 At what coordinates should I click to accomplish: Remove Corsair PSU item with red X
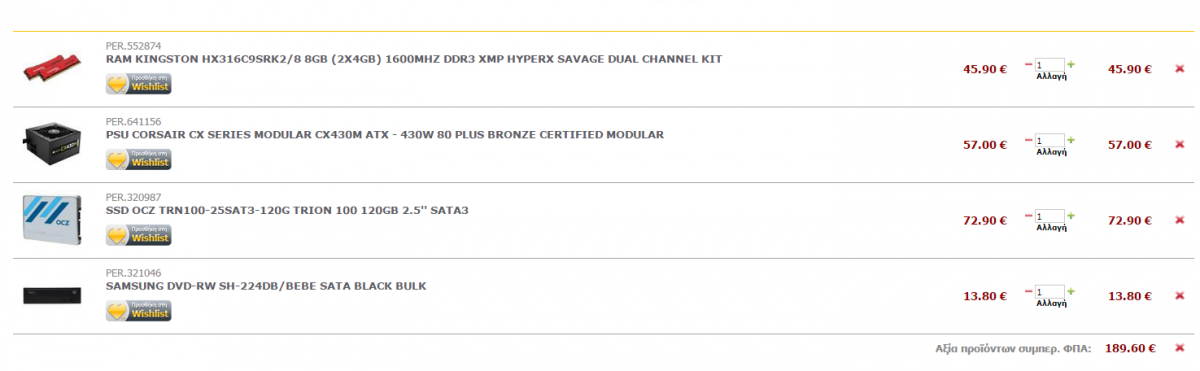pos(1180,145)
